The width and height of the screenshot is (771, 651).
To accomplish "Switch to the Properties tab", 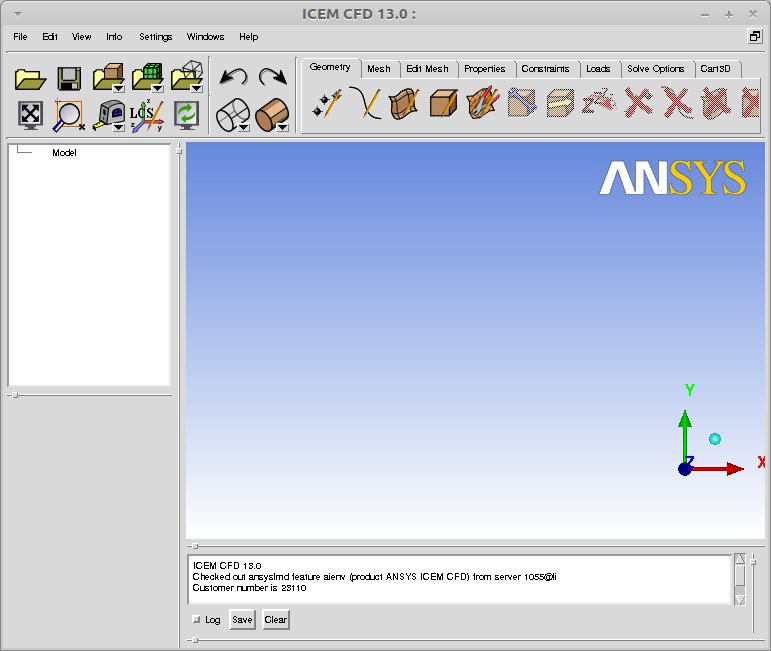I will point(485,69).
